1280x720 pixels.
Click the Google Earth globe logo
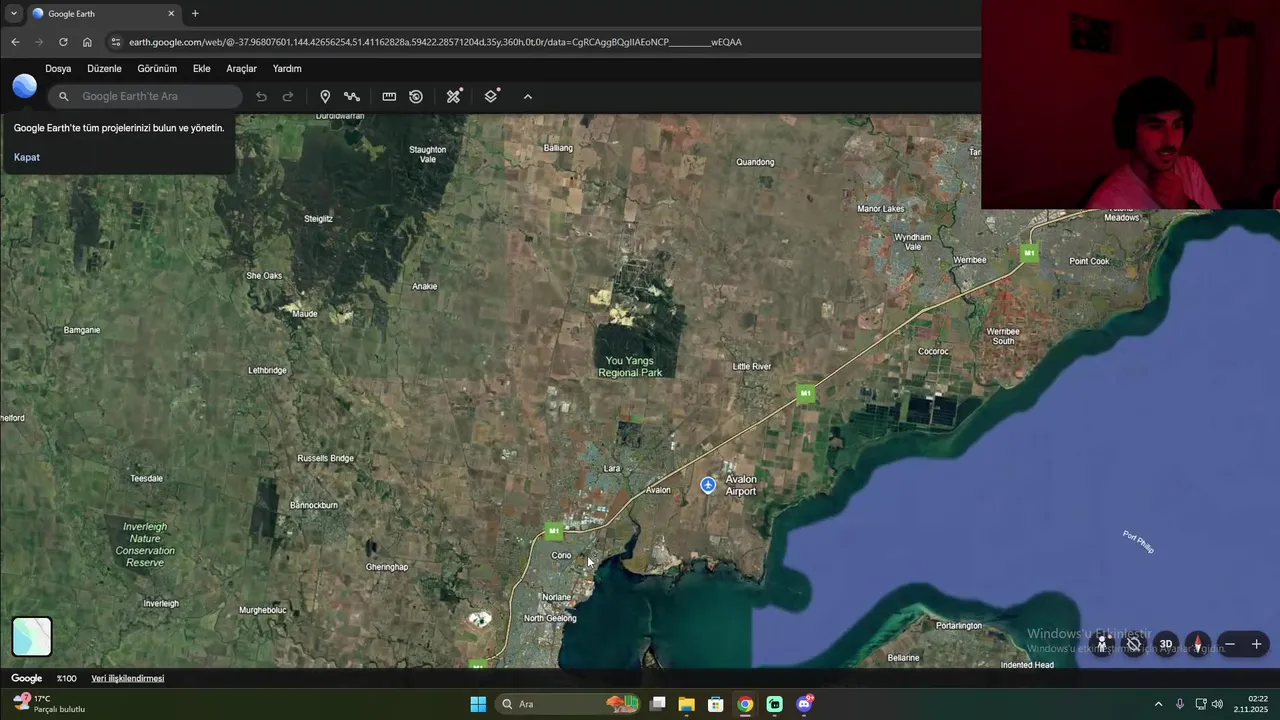click(25, 86)
